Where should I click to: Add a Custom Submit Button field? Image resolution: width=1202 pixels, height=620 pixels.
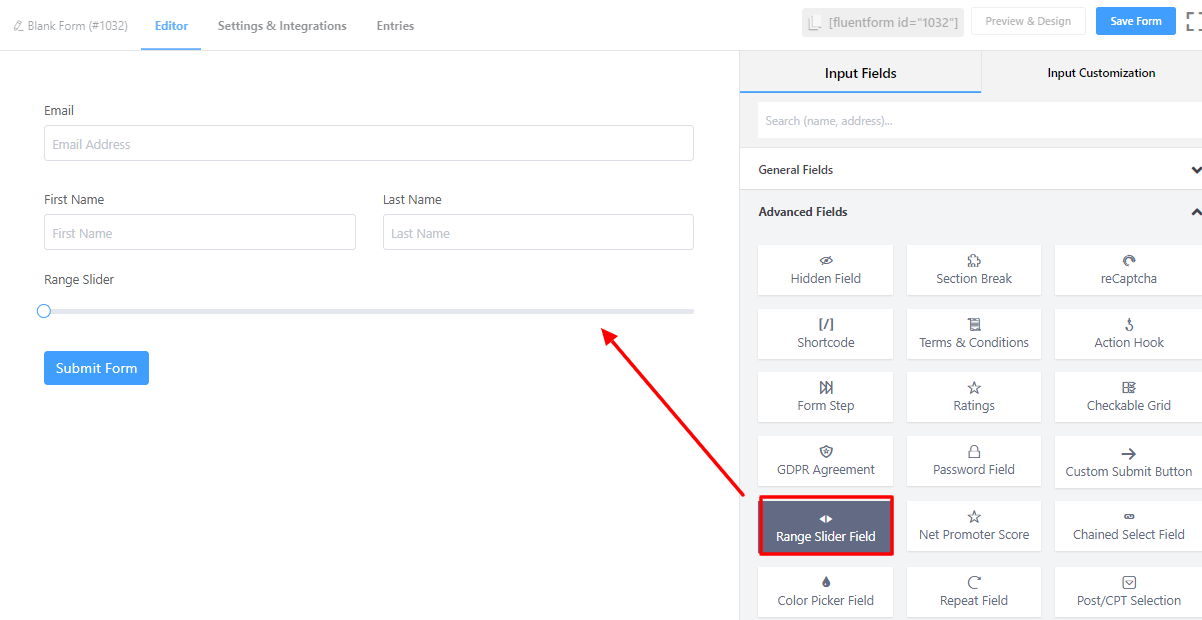(x=1128, y=462)
